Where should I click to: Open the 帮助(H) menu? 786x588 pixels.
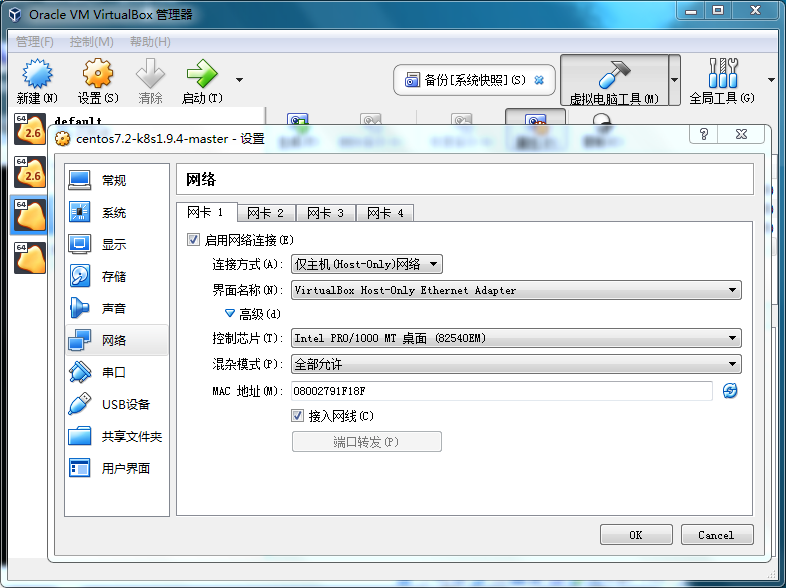click(x=150, y=42)
